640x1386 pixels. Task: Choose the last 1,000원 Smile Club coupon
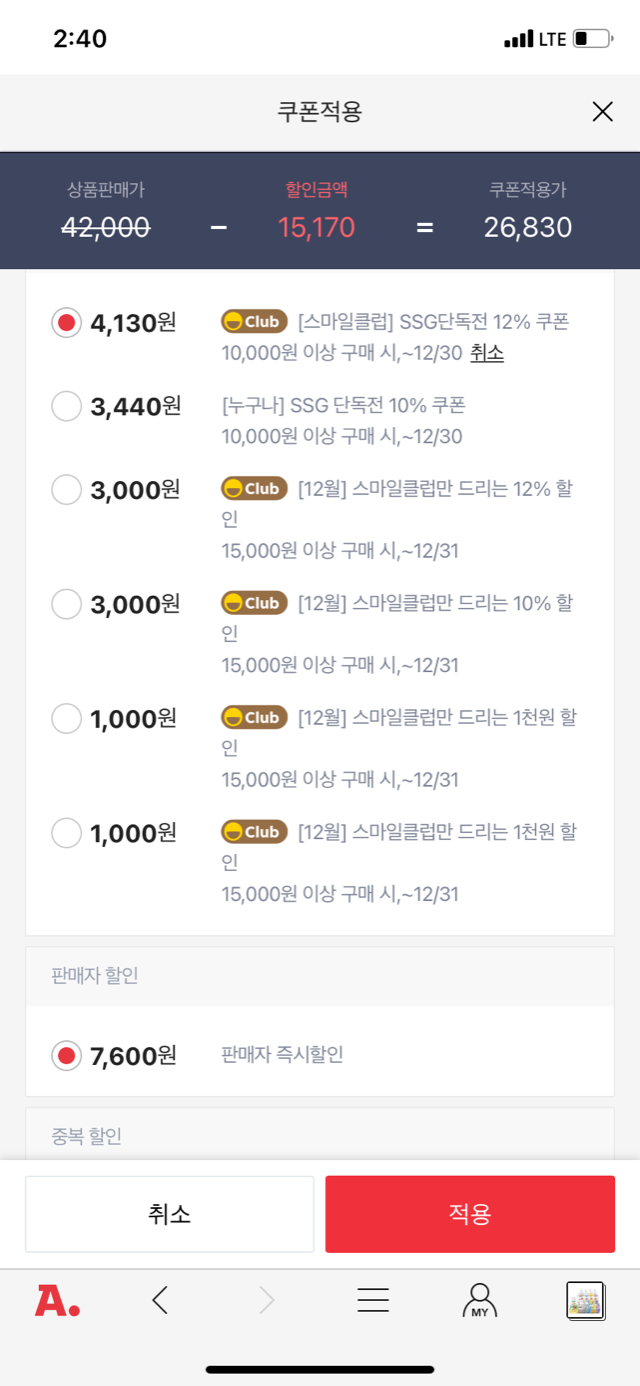tap(67, 832)
